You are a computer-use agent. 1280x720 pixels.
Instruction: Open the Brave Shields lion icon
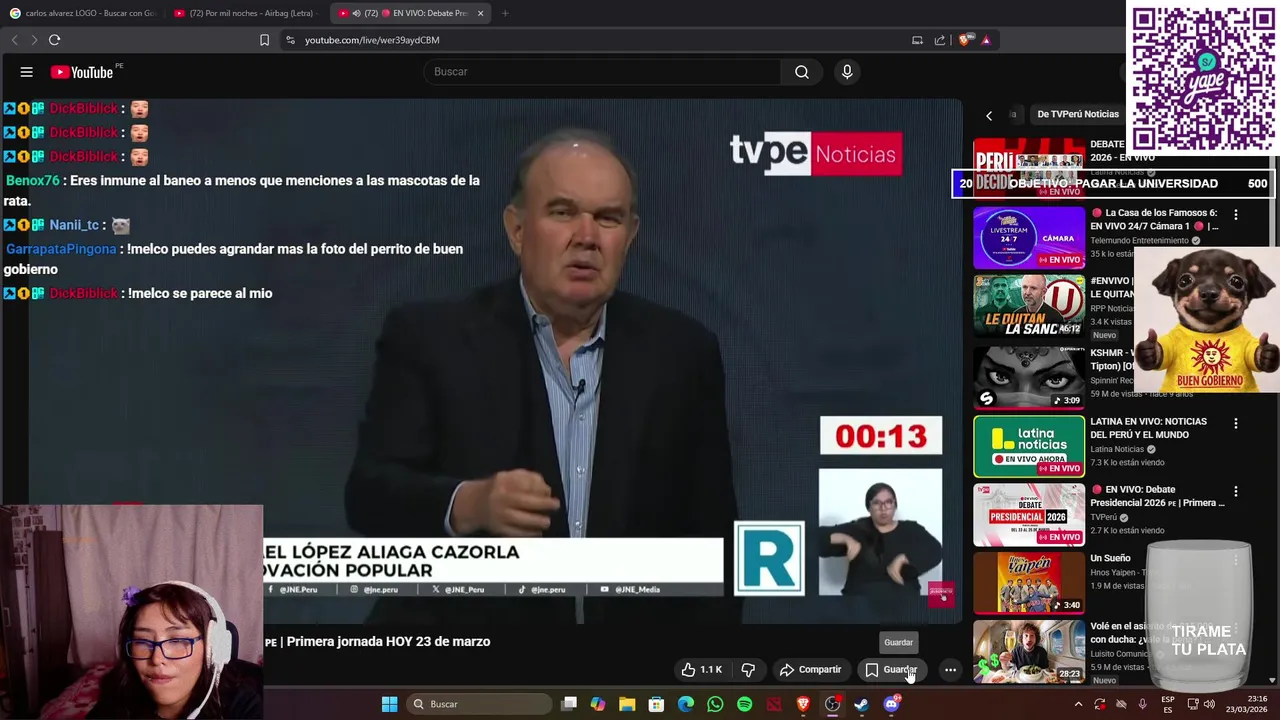(x=964, y=40)
